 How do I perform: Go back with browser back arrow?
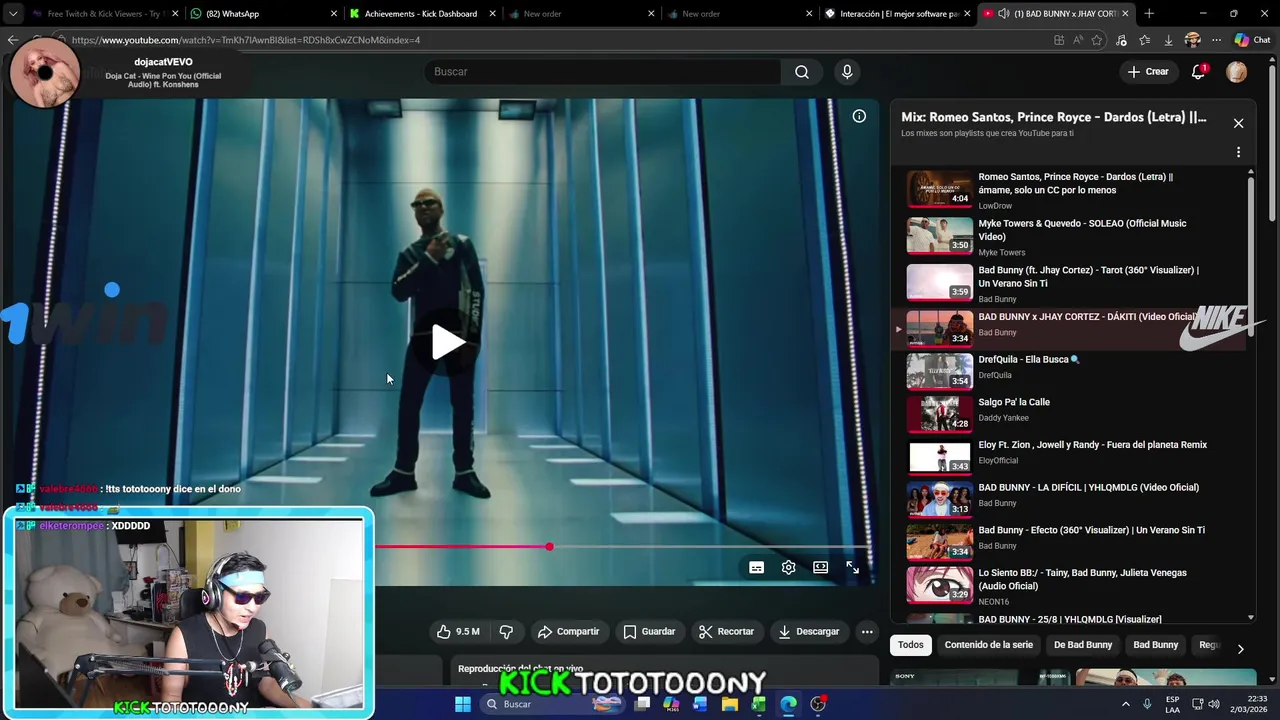pyautogui.click(x=12, y=40)
